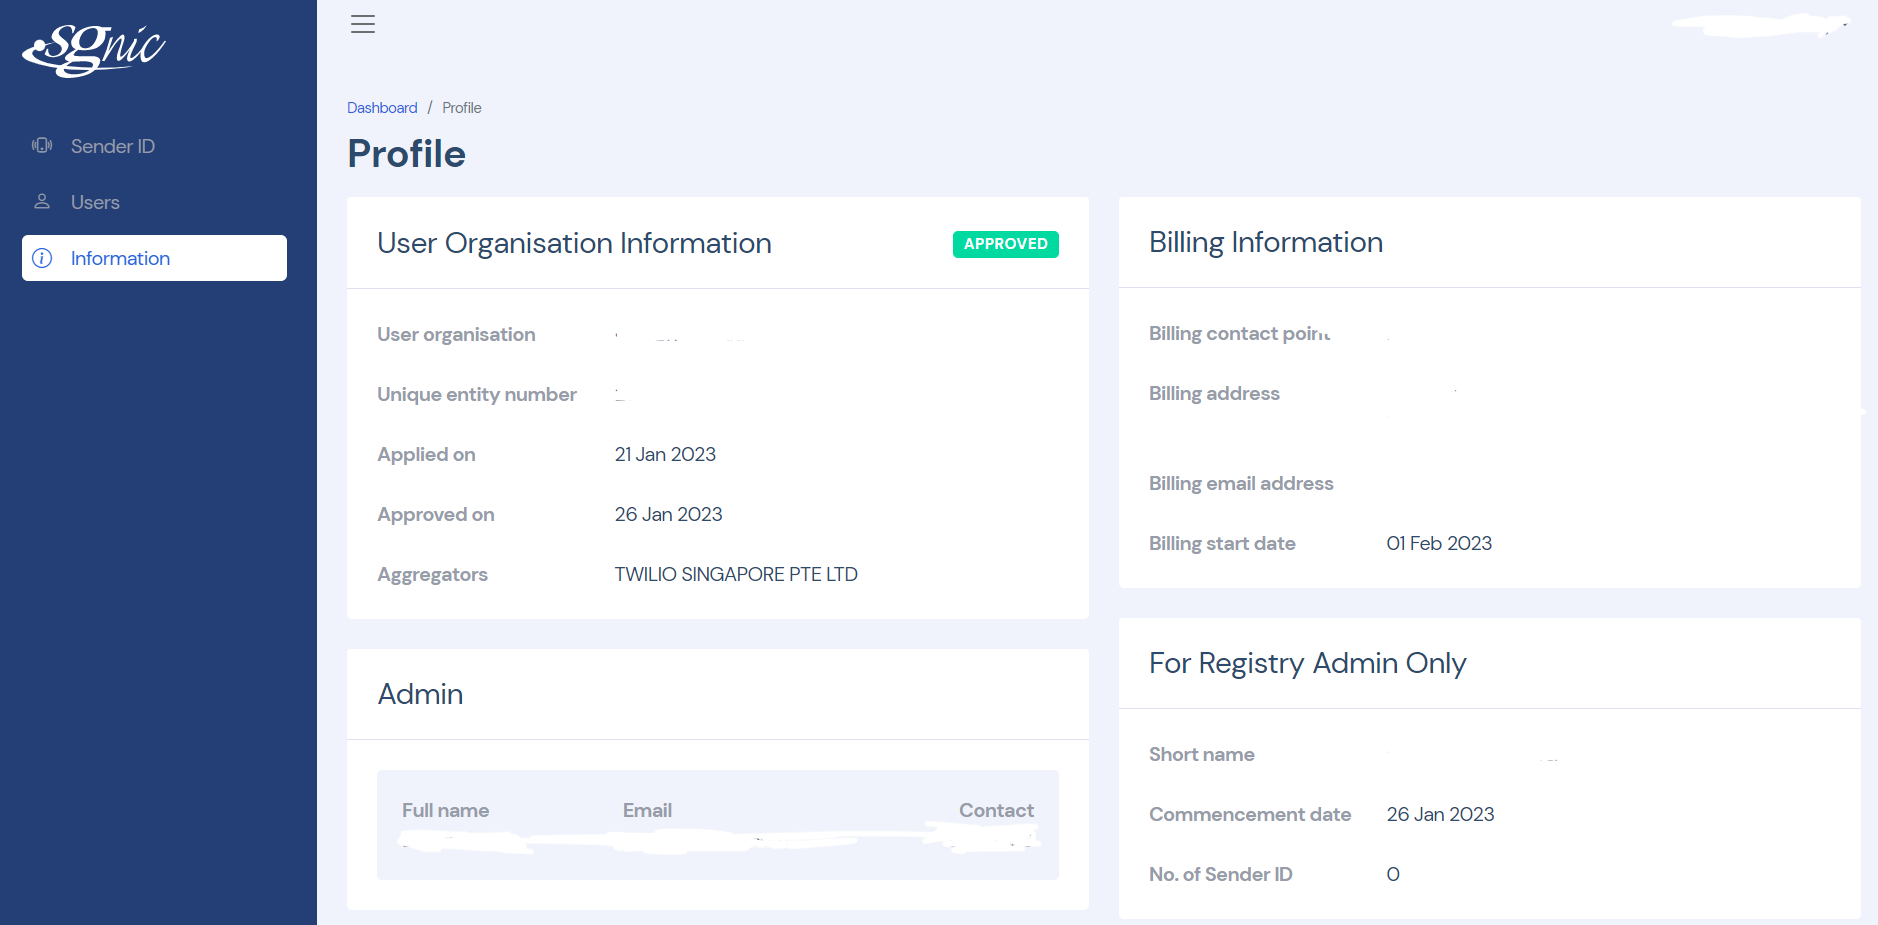Click the TWILIO SINGAPORE PTE LTD aggregator value
The width and height of the screenshot is (1878, 925).
click(736, 574)
